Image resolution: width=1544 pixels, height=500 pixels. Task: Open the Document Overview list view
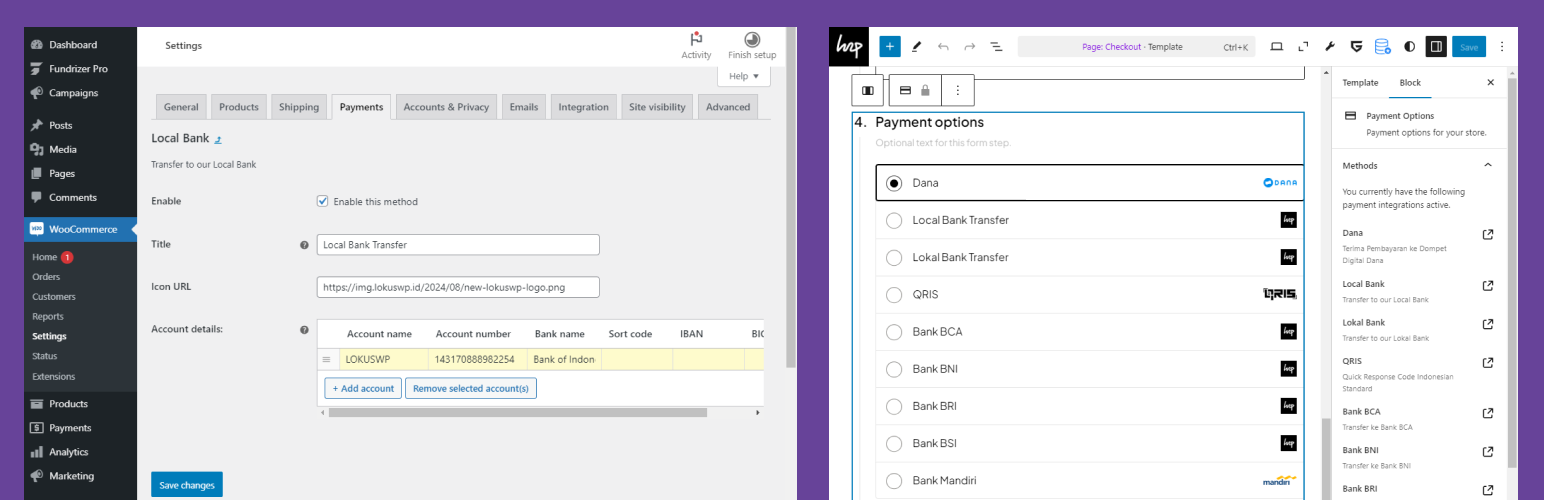(x=996, y=47)
